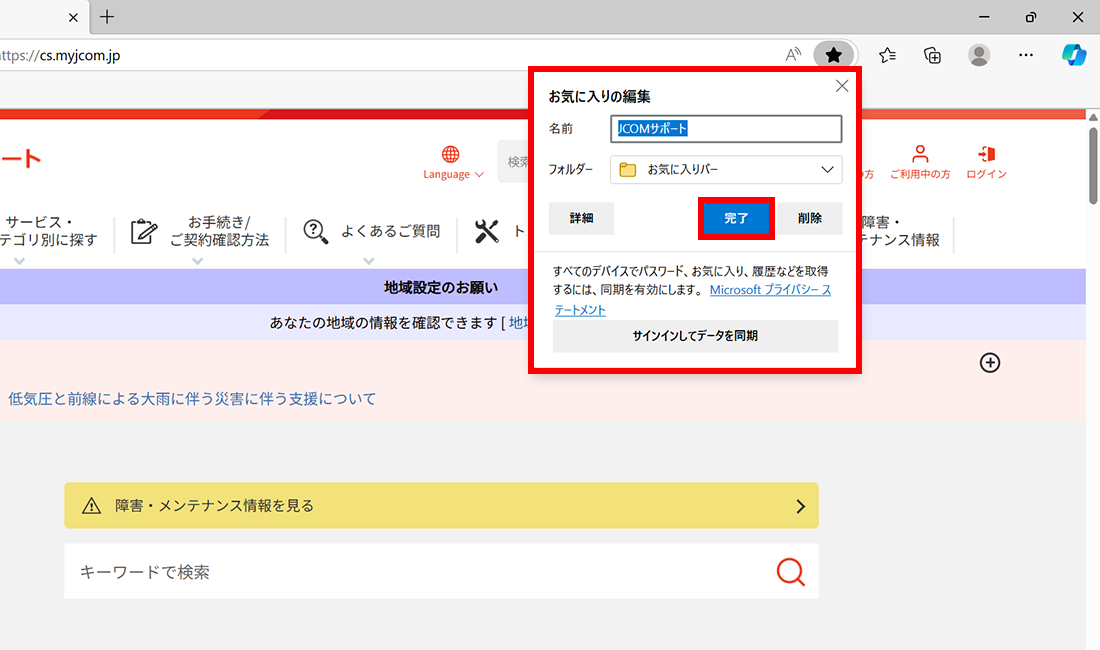This screenshot has height=650, width=1100.
Task: Click the warning triangle icon on yellow banner
Action: [91, 506]
